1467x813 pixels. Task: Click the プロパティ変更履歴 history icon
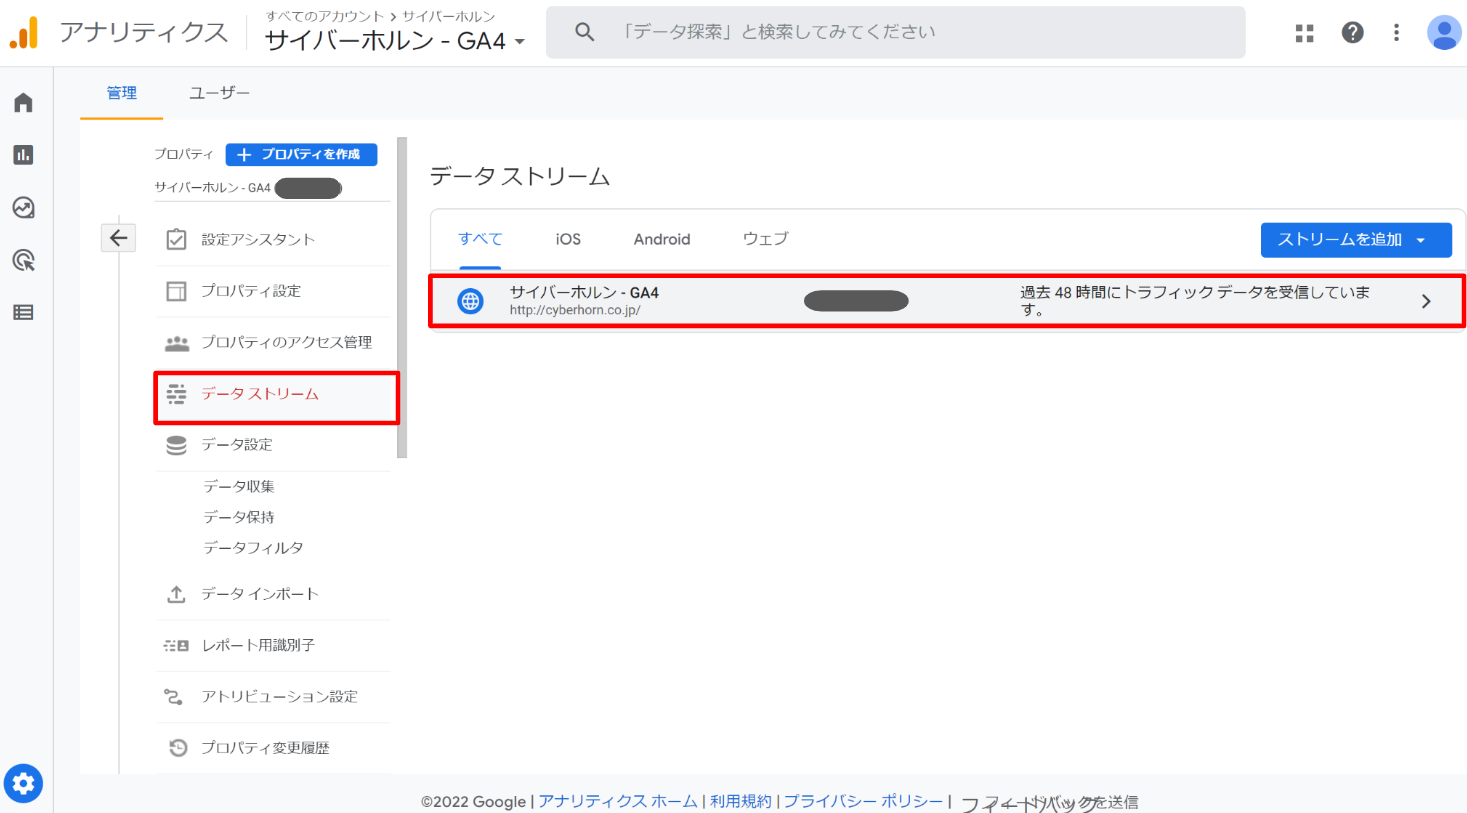pos(178,748)
